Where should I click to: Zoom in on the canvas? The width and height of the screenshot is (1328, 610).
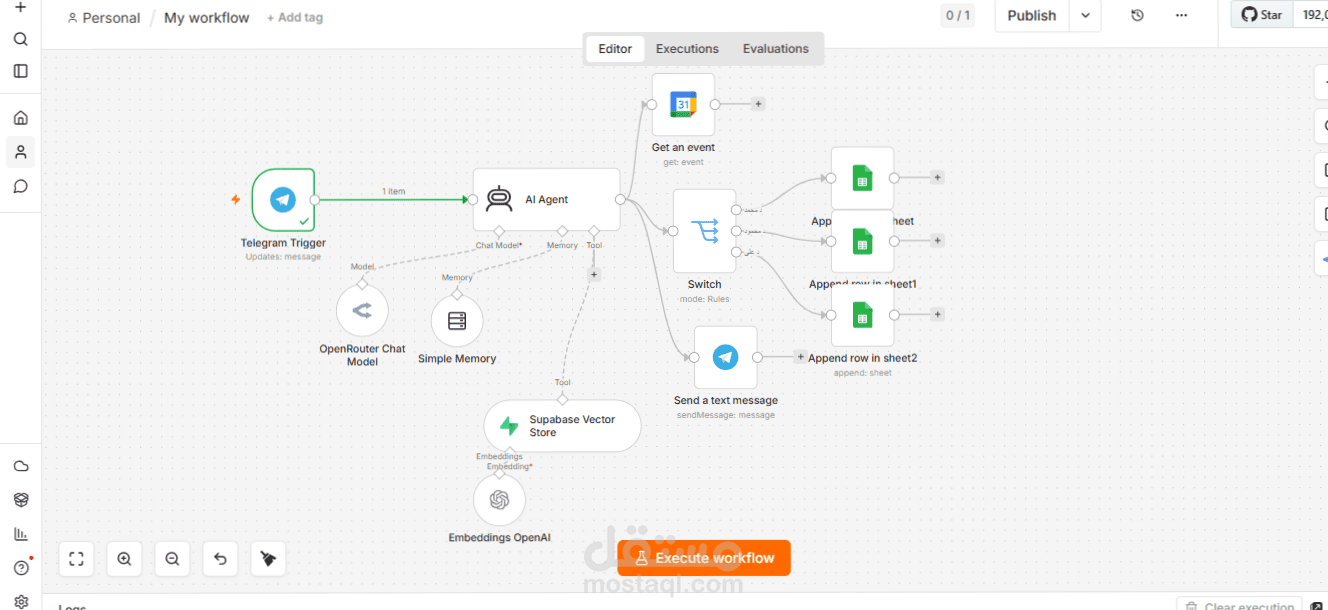click(124, 559)
